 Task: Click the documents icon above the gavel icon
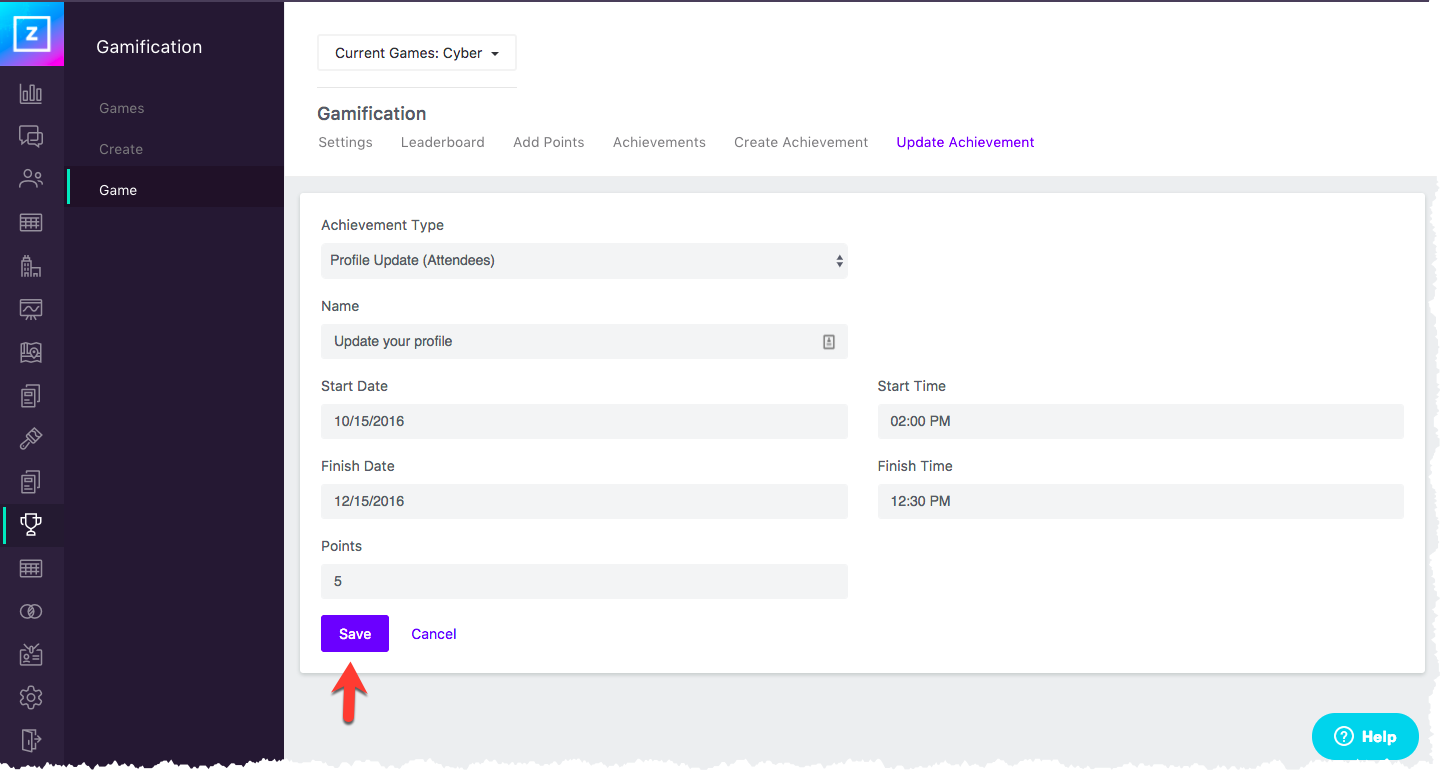(31, 396)
